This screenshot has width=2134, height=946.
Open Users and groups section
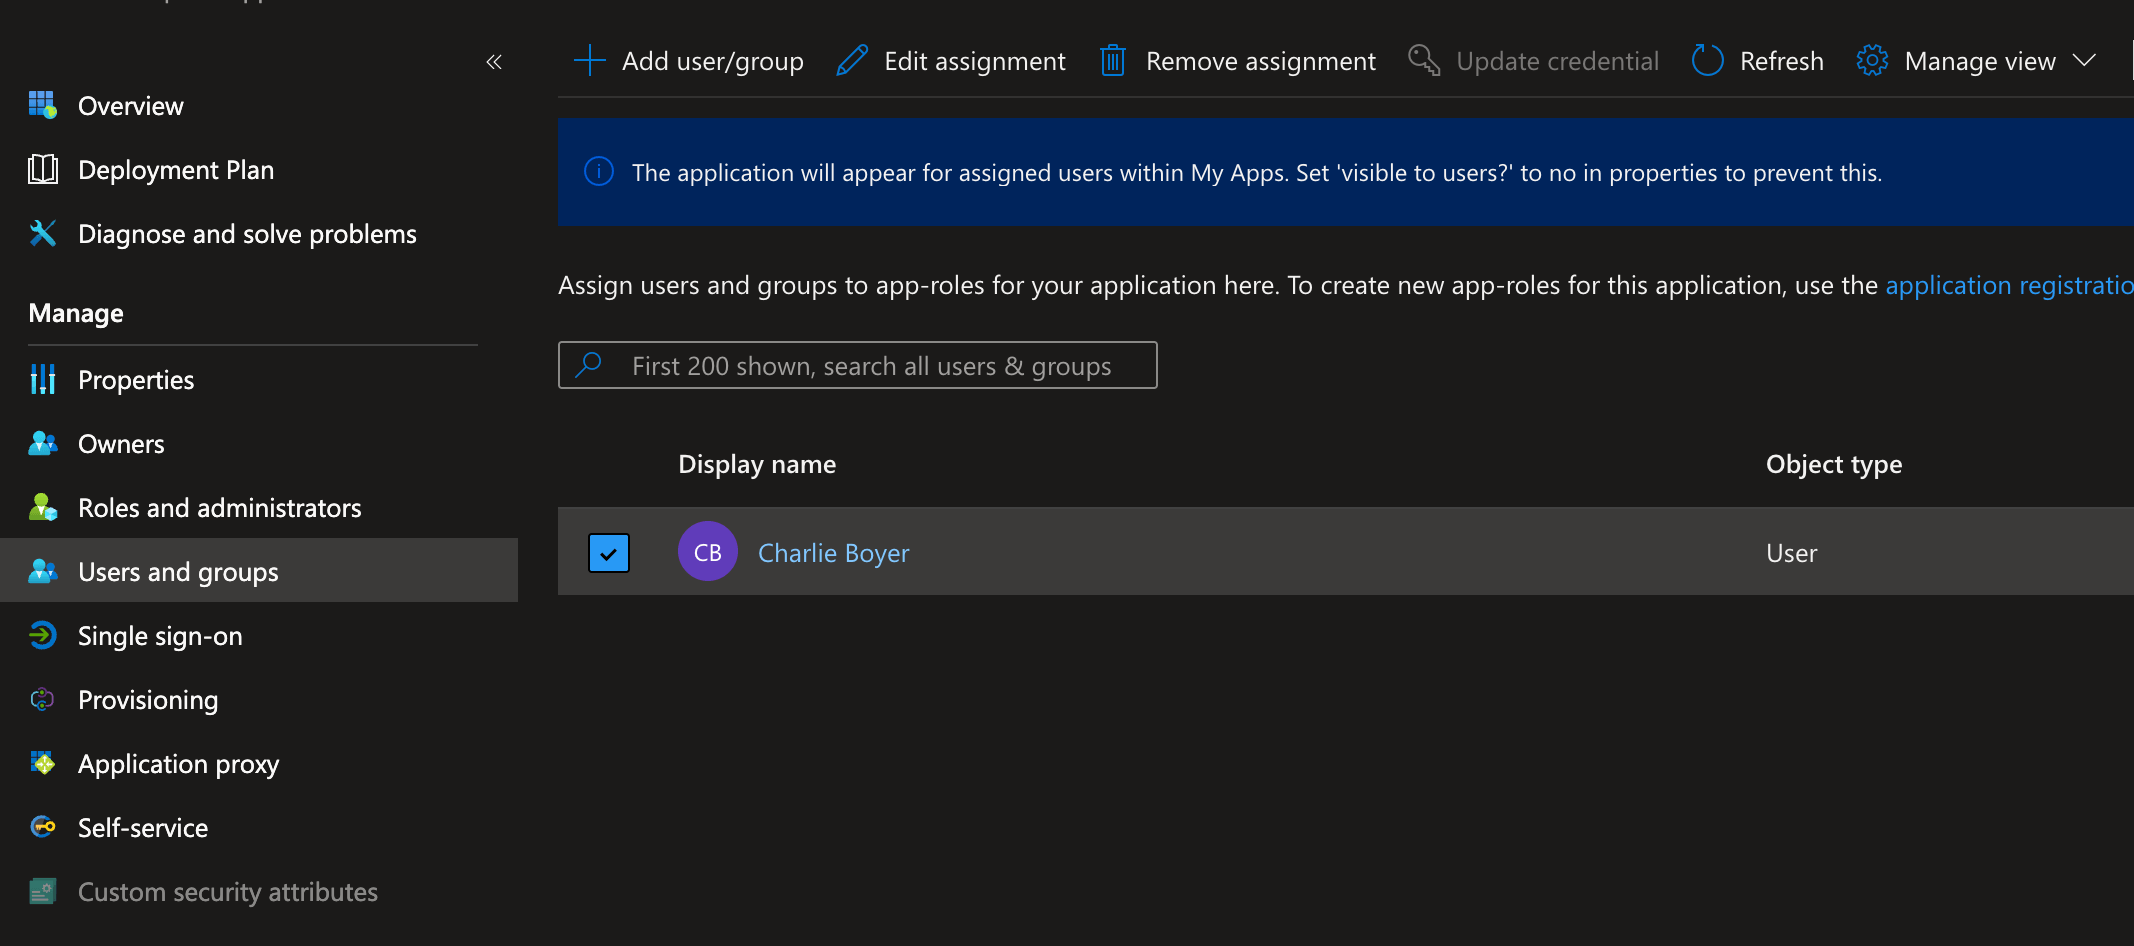(178, 571)
